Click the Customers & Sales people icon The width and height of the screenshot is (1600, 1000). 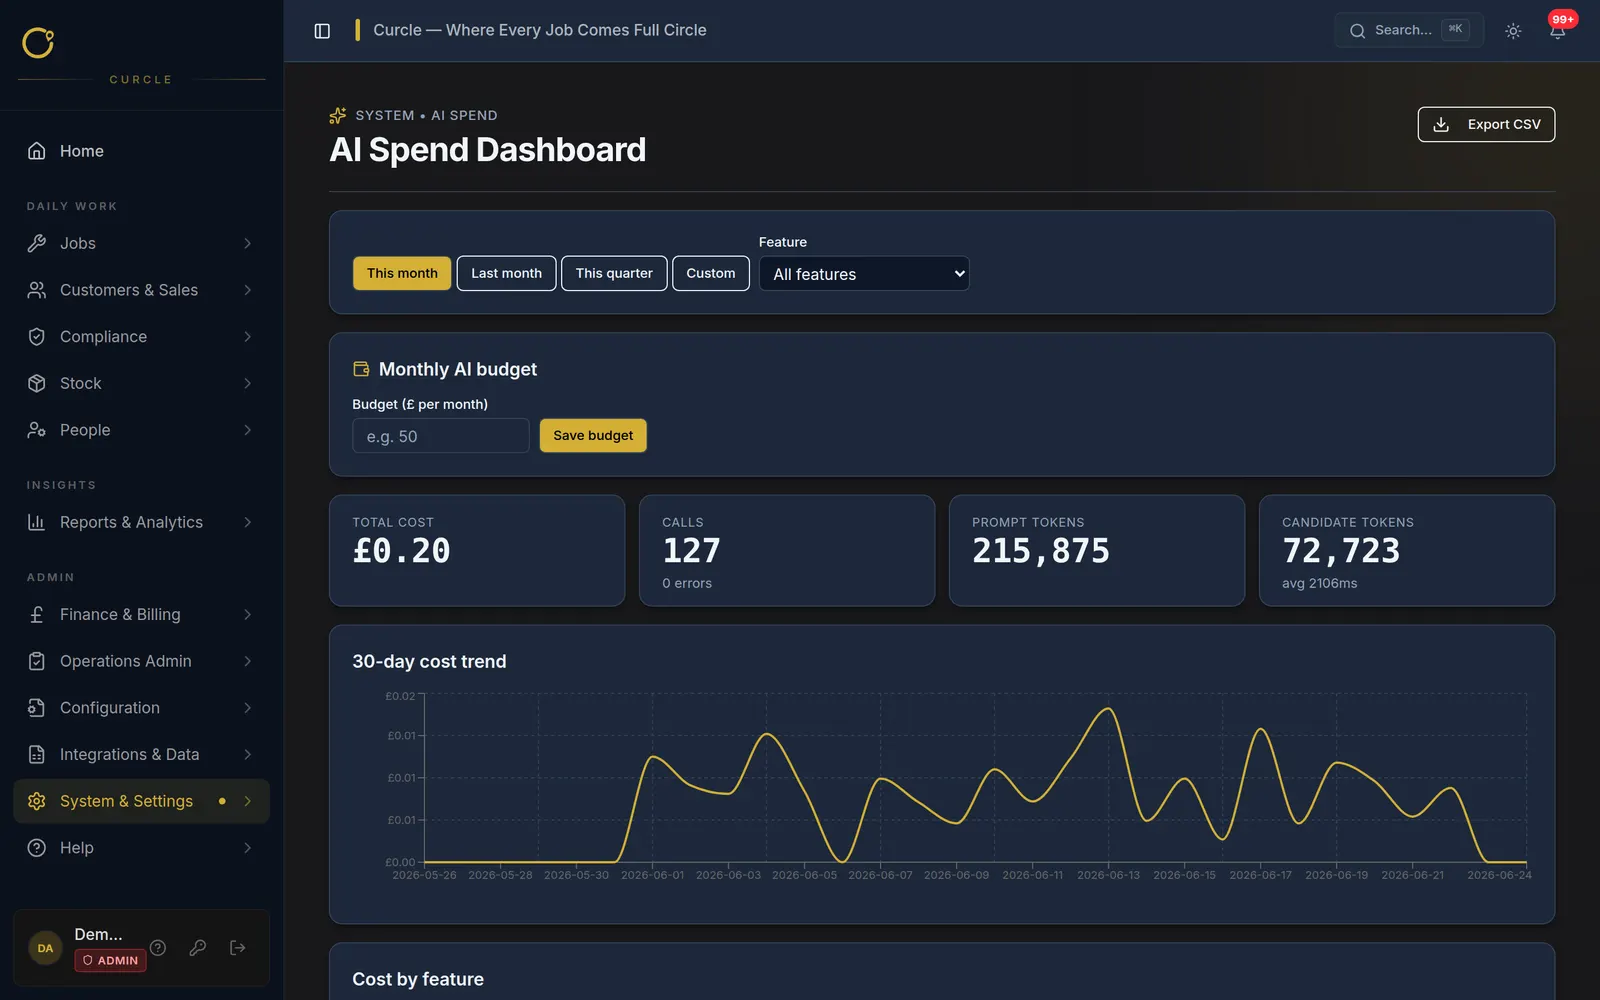pyautogui.click(x=37, y=290)
